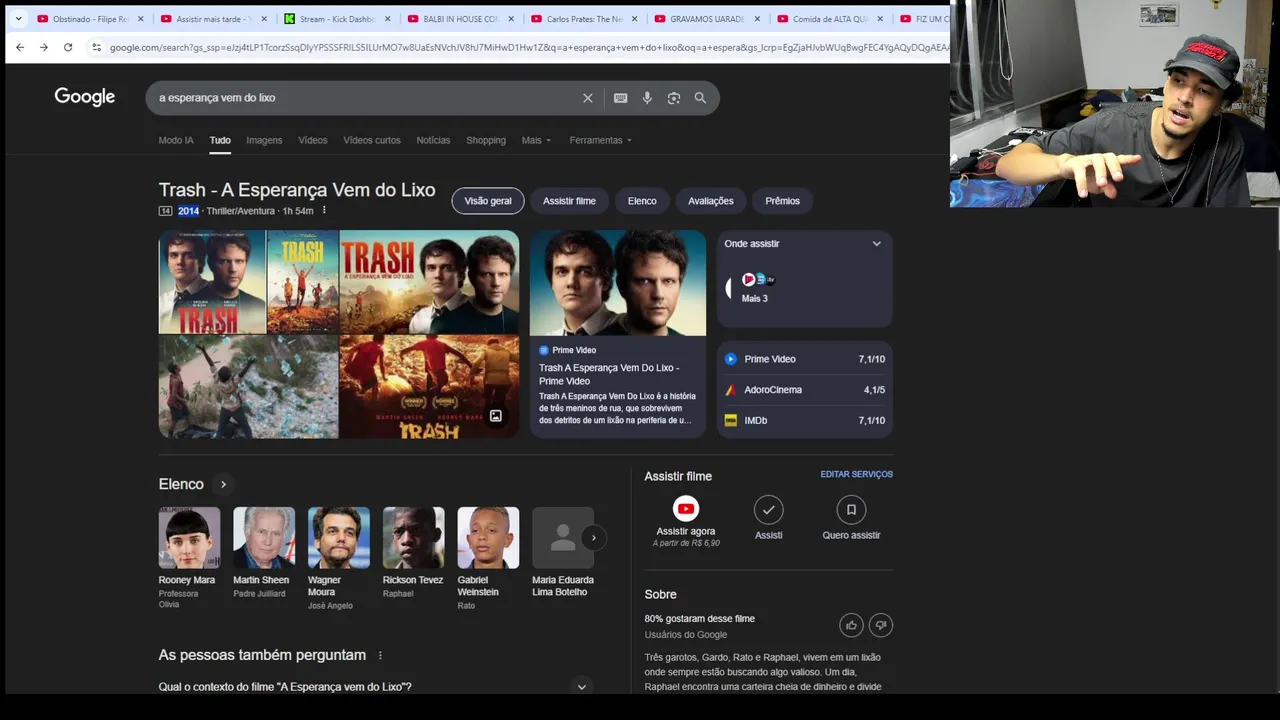Switch to the Obstinado - Filipe browser tab
The height and width of the screenshot is (720, 1280).
click(90, 19)
